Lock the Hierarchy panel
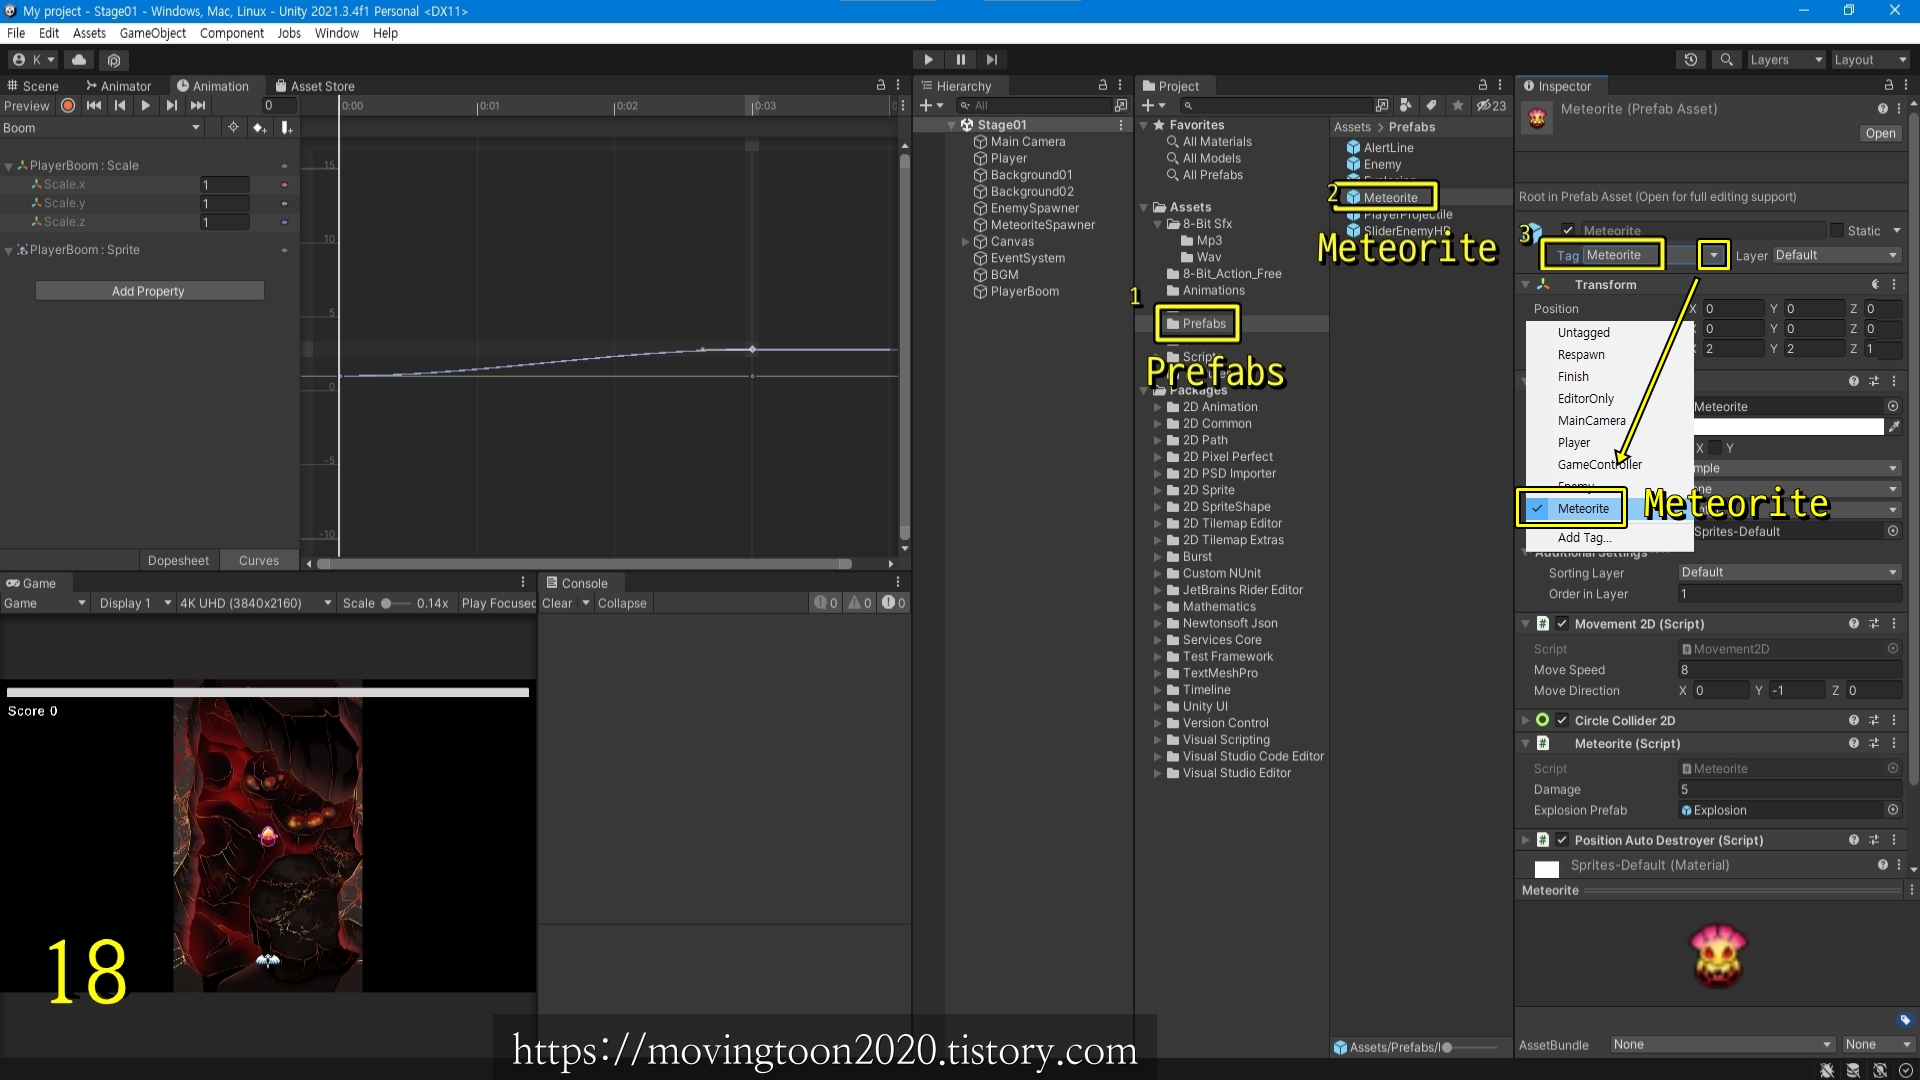 click(1103, 86)
